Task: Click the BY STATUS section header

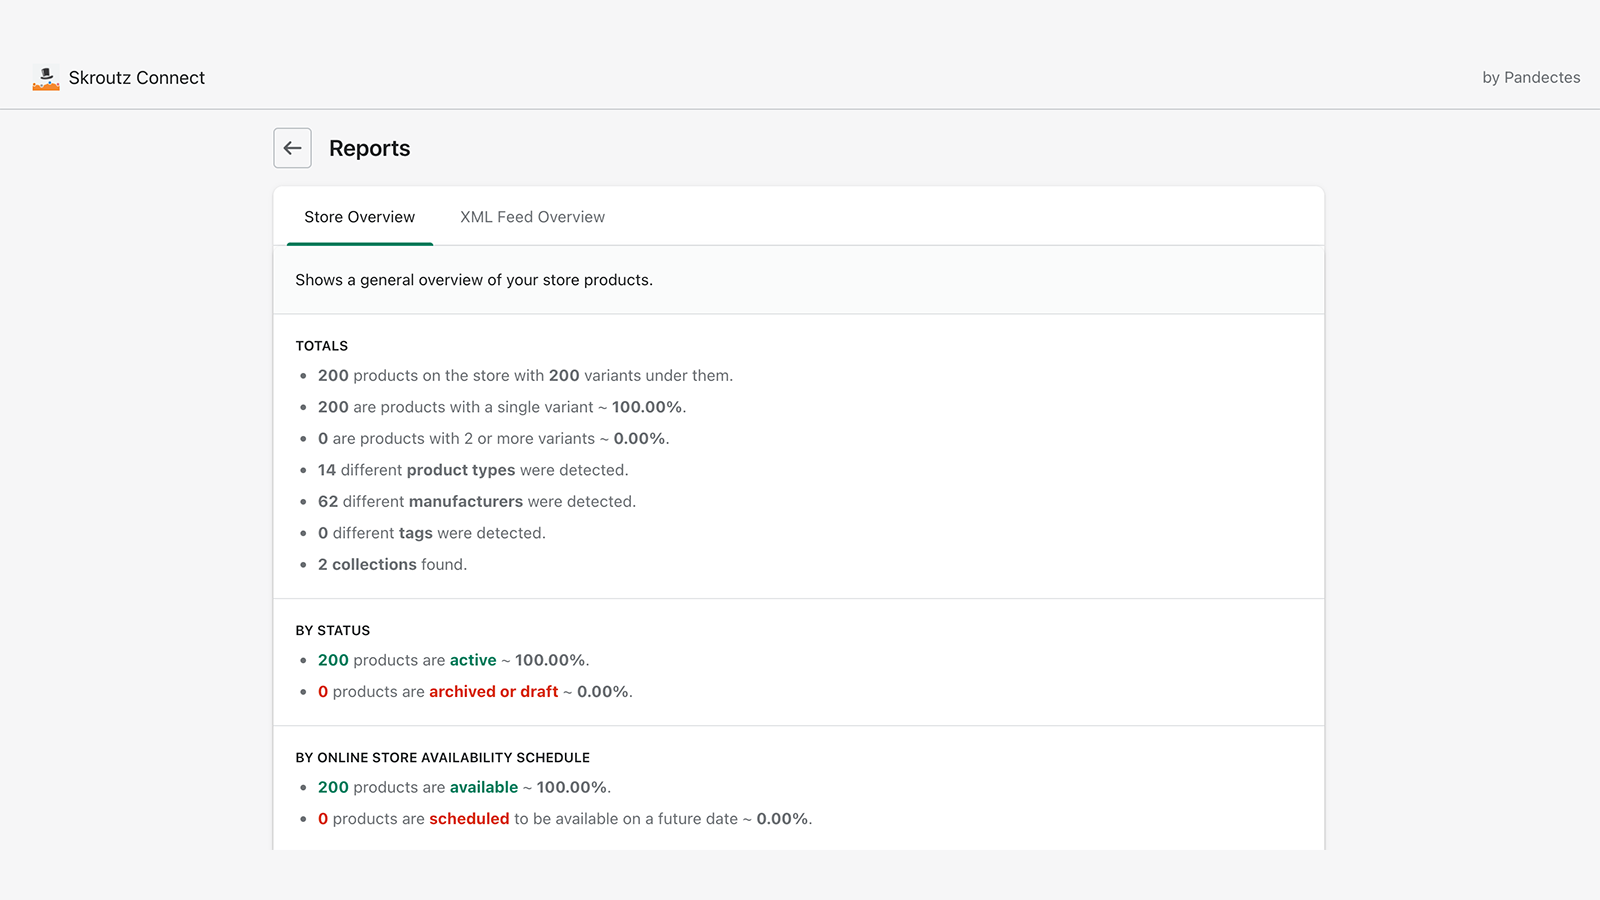Action: click(332, 630)
